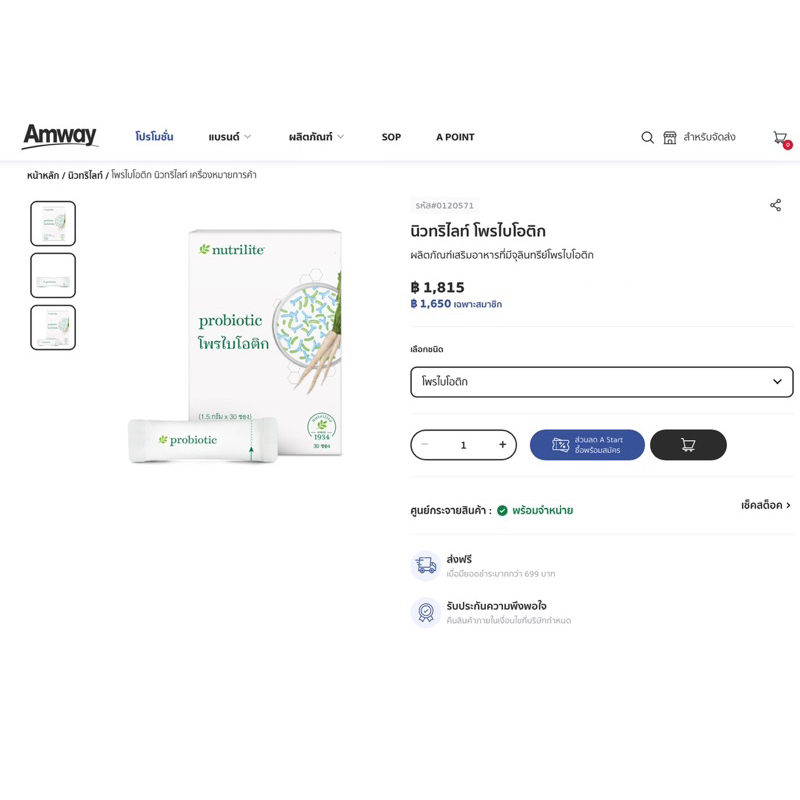Click the share icon
The image size is (800, 800).
click(x=776, y=205)
